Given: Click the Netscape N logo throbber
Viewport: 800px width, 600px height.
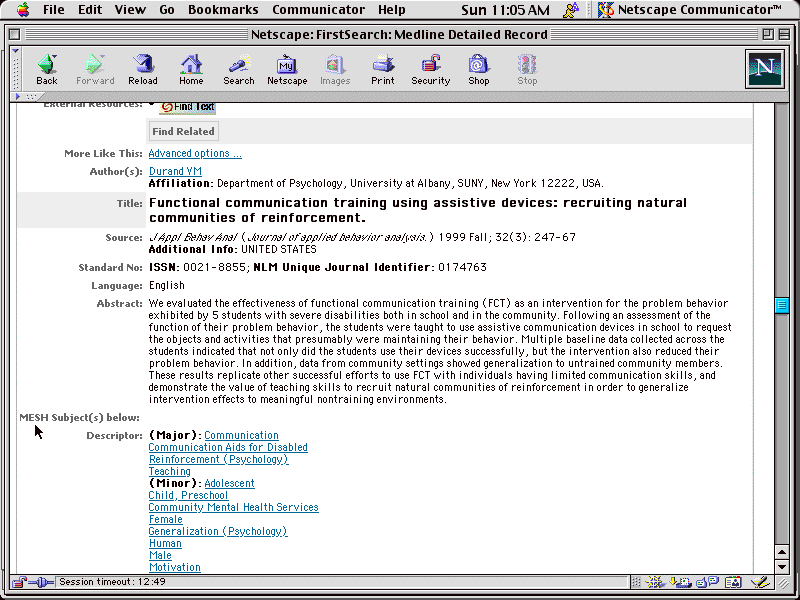Looking at the screenshot, I should click(764, 69).
